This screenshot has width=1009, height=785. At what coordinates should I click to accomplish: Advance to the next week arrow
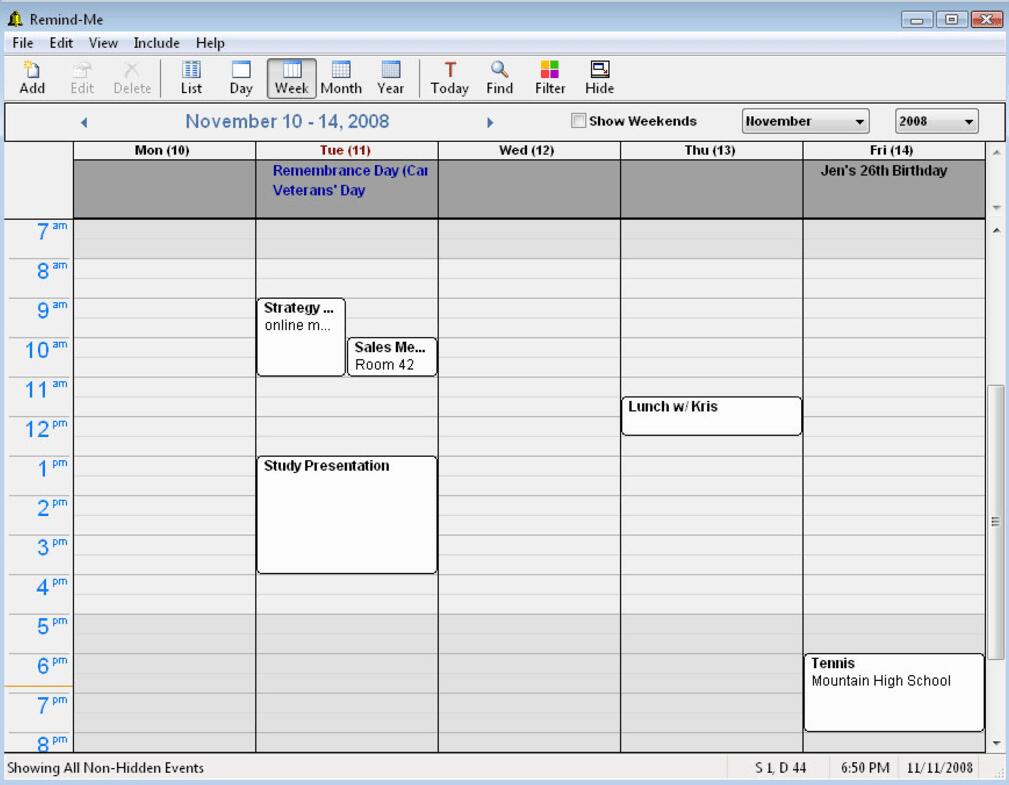490,123
